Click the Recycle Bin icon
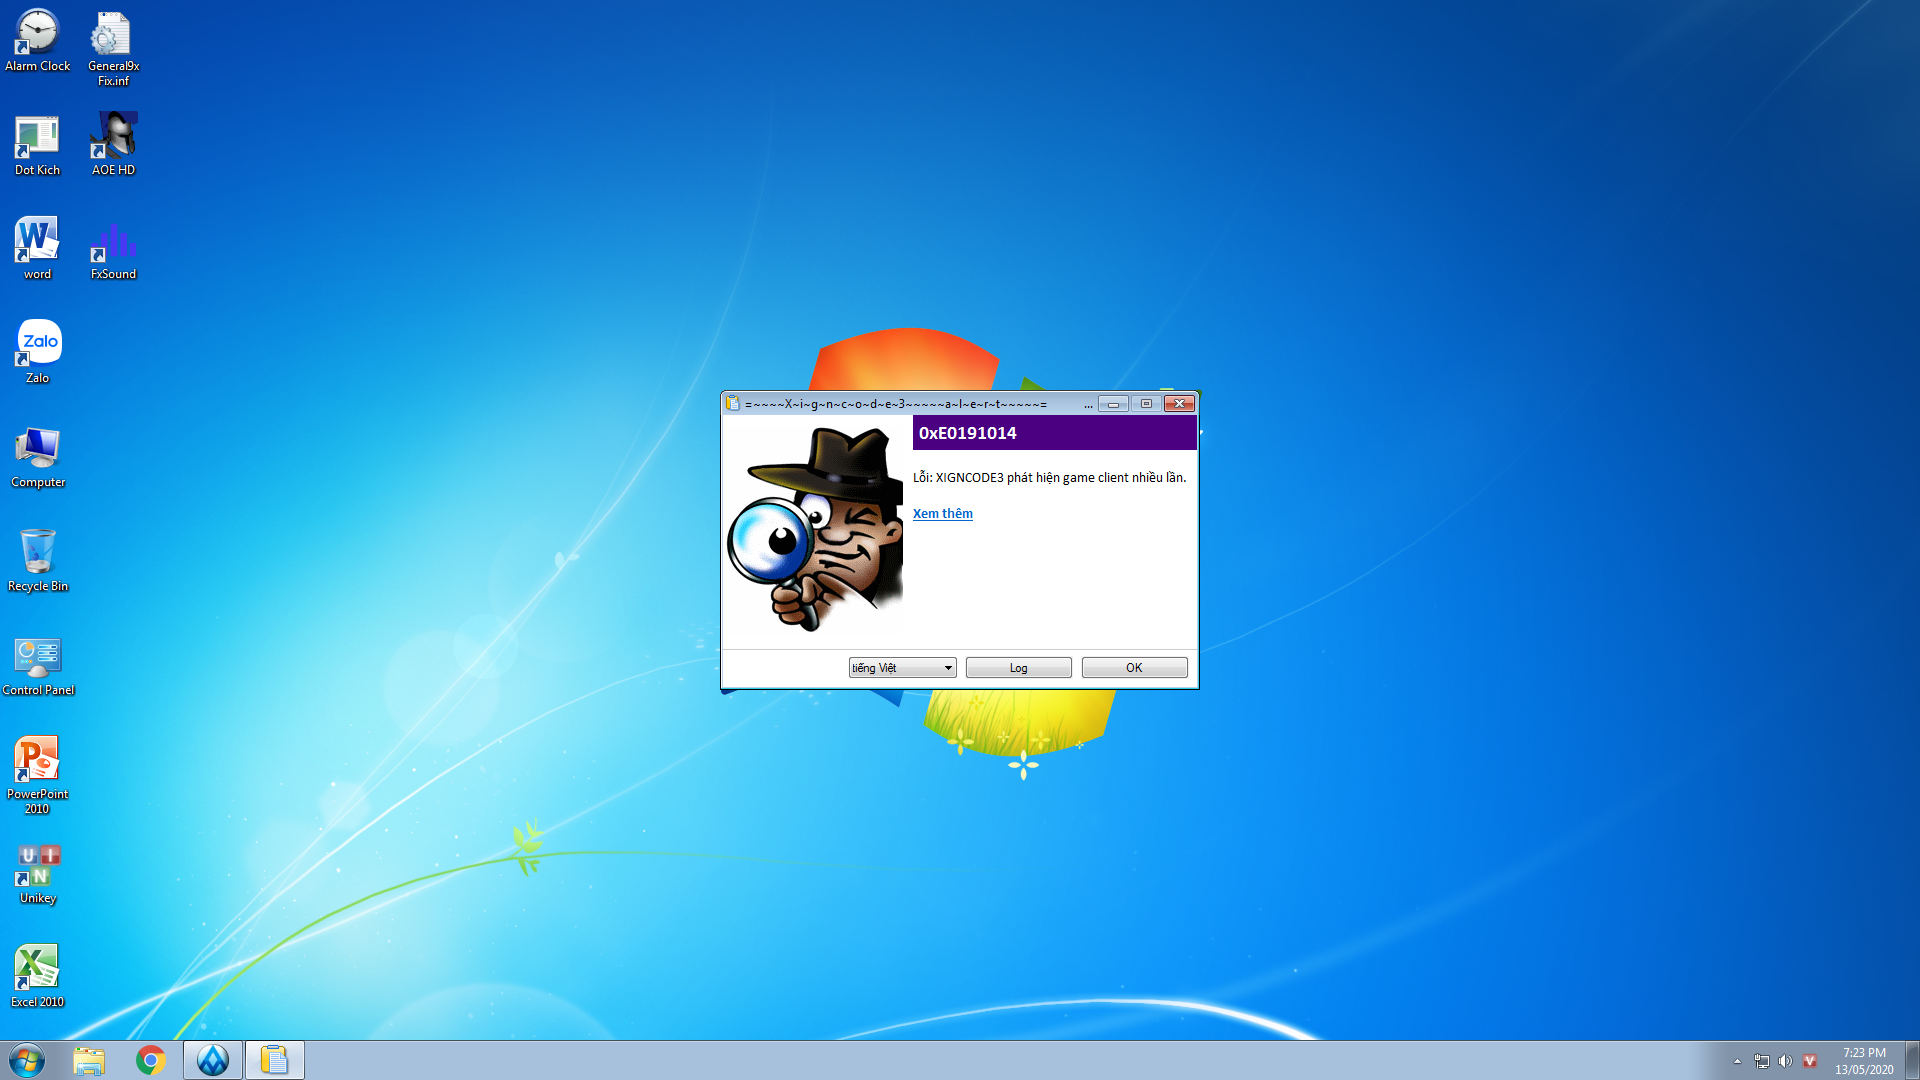The image size is (1920, 1080). tap(37, 560)
